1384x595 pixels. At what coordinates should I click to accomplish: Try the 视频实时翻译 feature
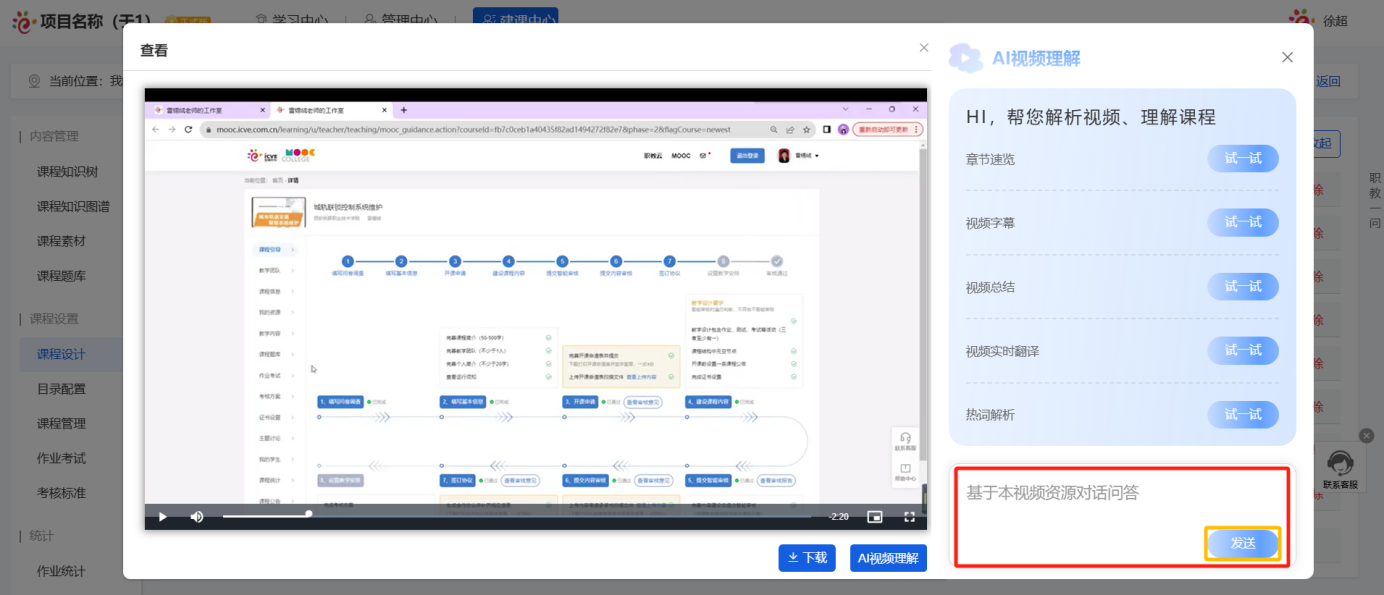[x=1243, y=351]
